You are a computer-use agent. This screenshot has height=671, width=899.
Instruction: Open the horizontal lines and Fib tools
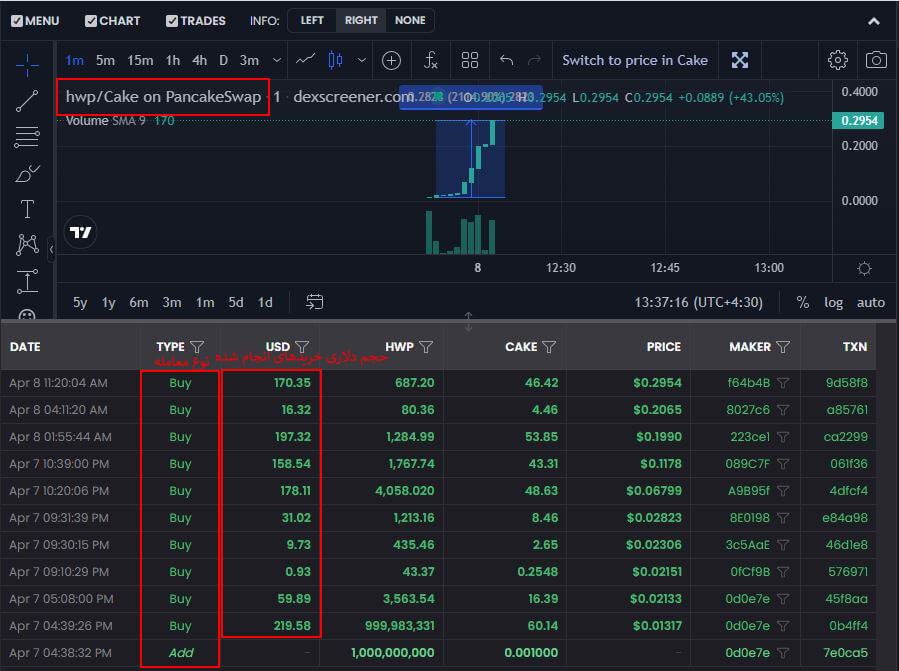point(27,137)
